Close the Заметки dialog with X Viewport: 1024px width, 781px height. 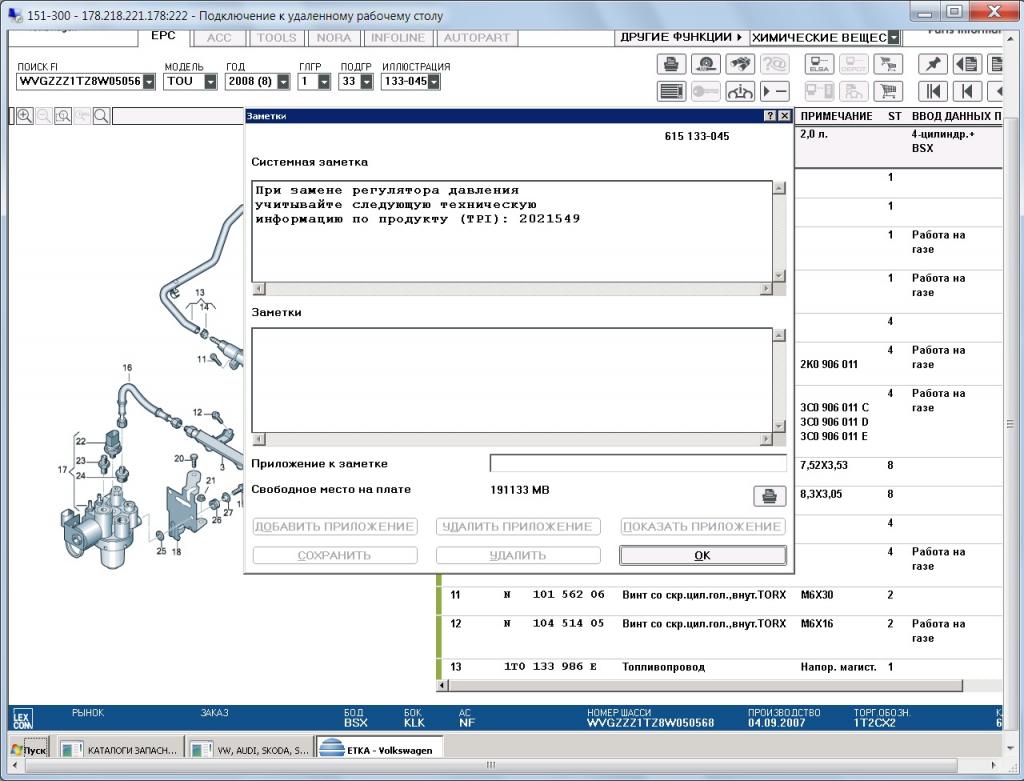pos(785,116)
